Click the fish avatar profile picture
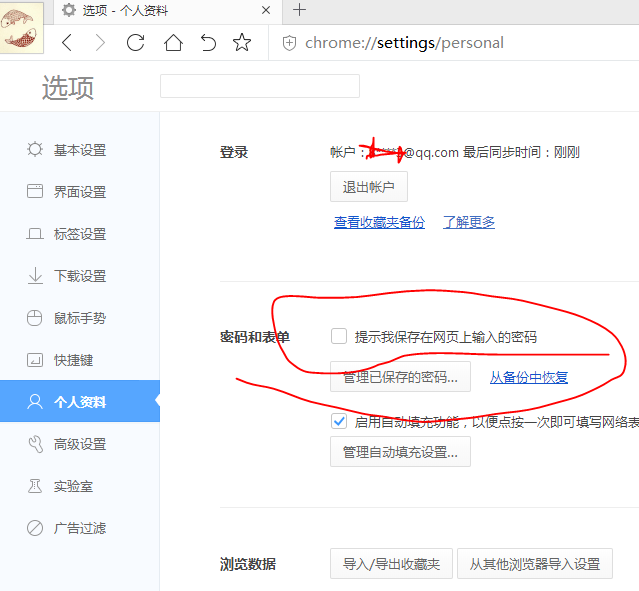The height and width of the screenshot is (591, 639). pos(22,27)
